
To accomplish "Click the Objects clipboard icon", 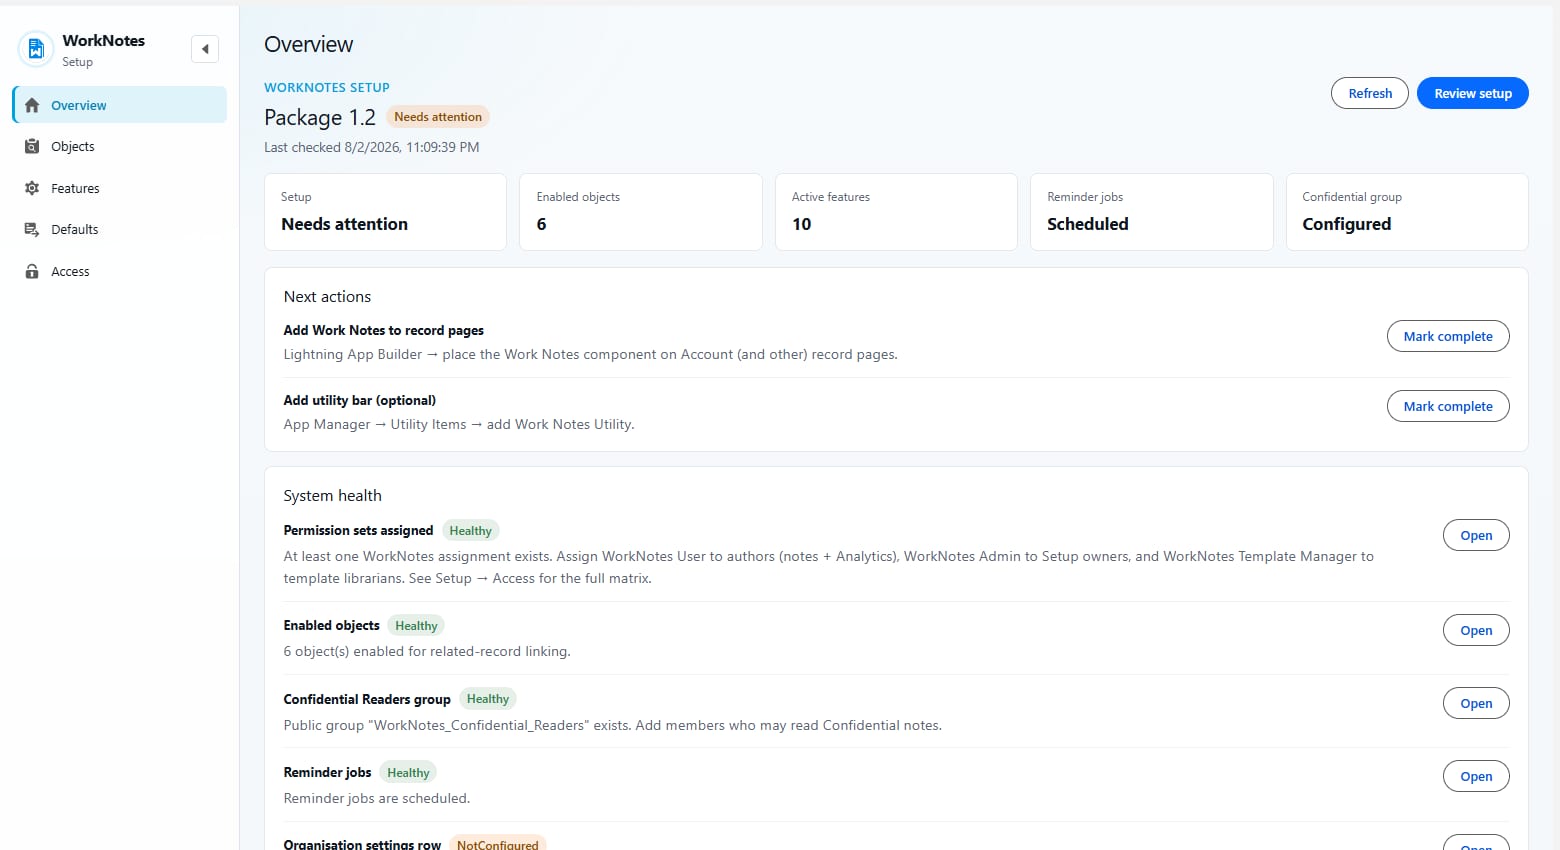I will click(x=32, y=146).
